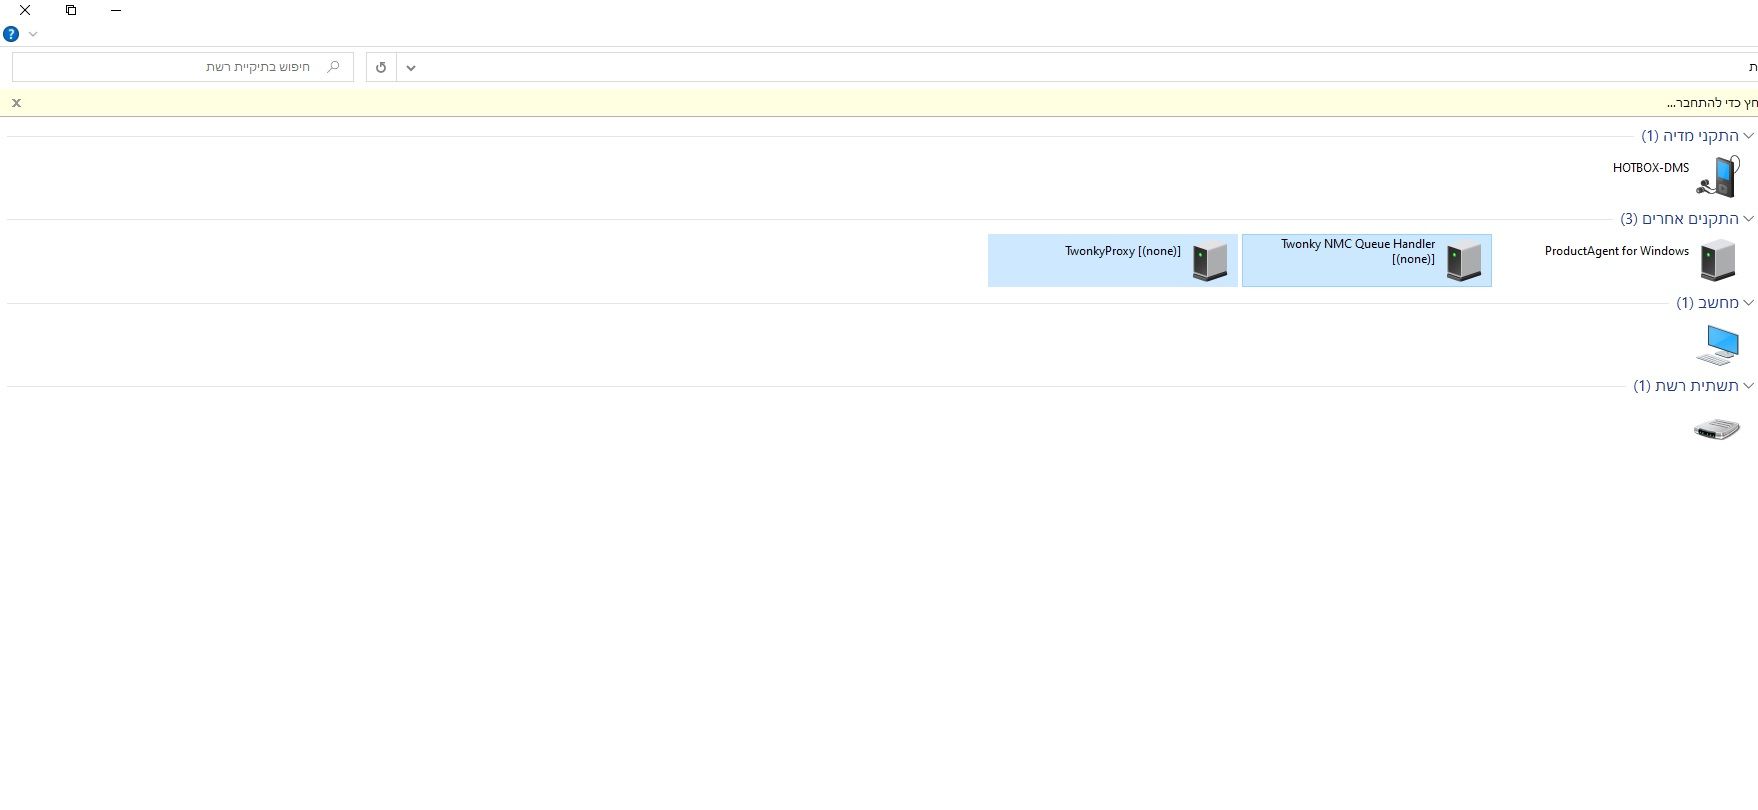1758x810 pixels.
Task: Click the refresh button beside the address bar
Action: 381,67
